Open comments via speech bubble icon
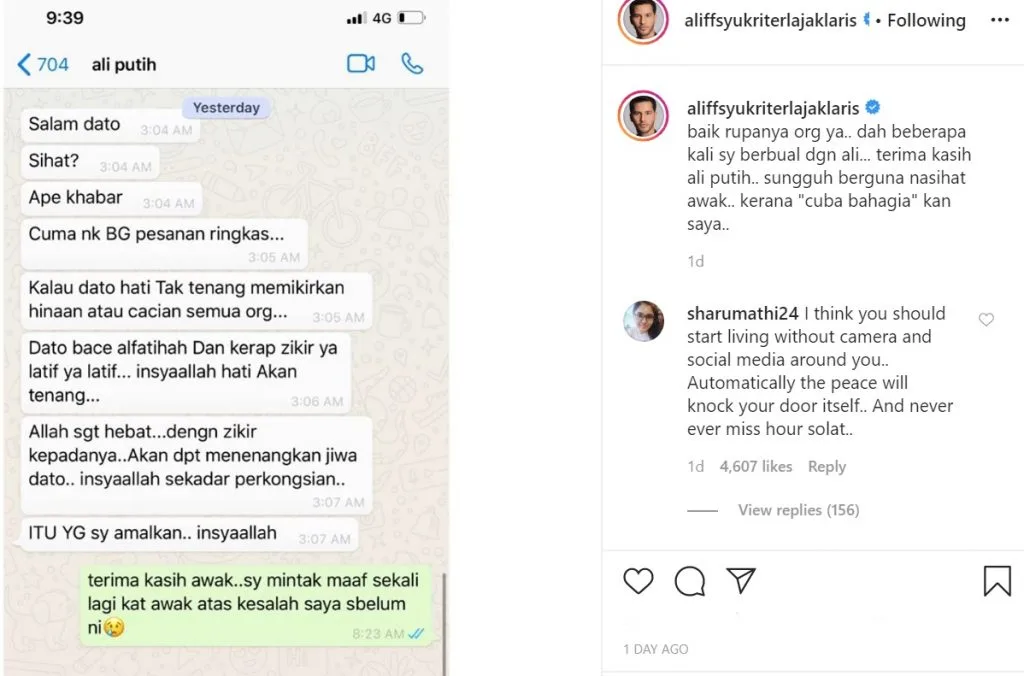The height and width of the screenshot is (676, 1024). click(690, 581)
